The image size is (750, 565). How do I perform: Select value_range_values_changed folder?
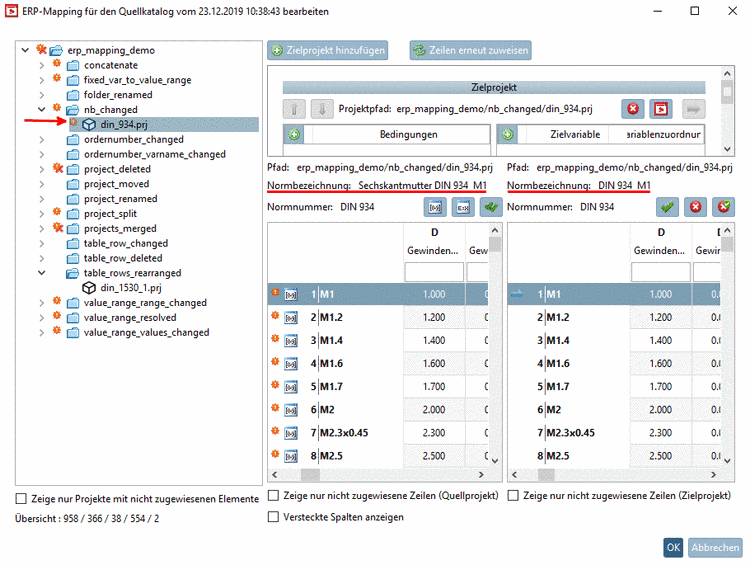(146, 332)
